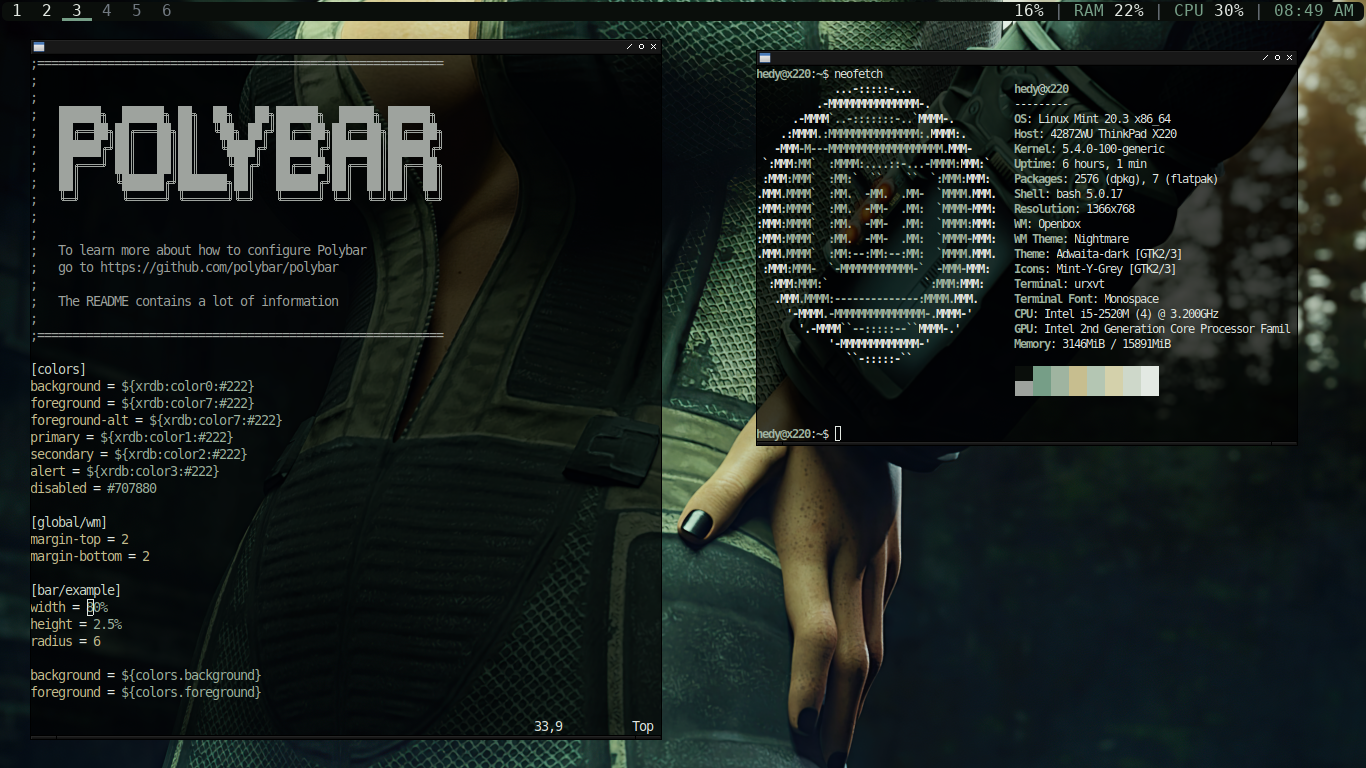Click the 'Memory: 3146MiB / 15891MiB' line

tap(1092, 344)
